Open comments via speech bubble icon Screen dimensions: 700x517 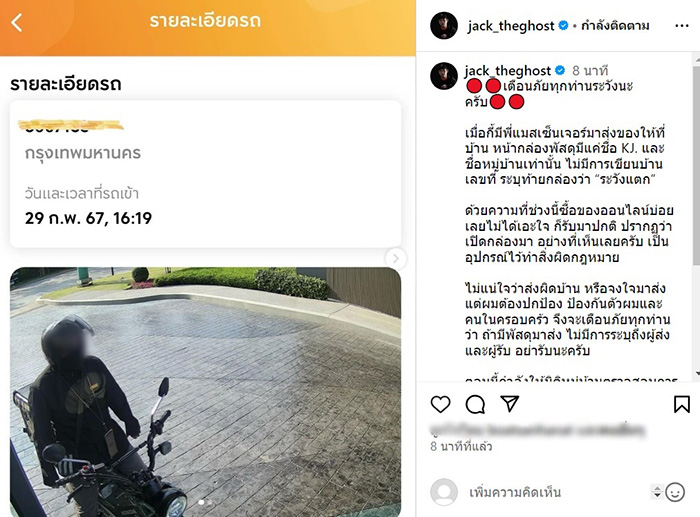click(475, 404)
